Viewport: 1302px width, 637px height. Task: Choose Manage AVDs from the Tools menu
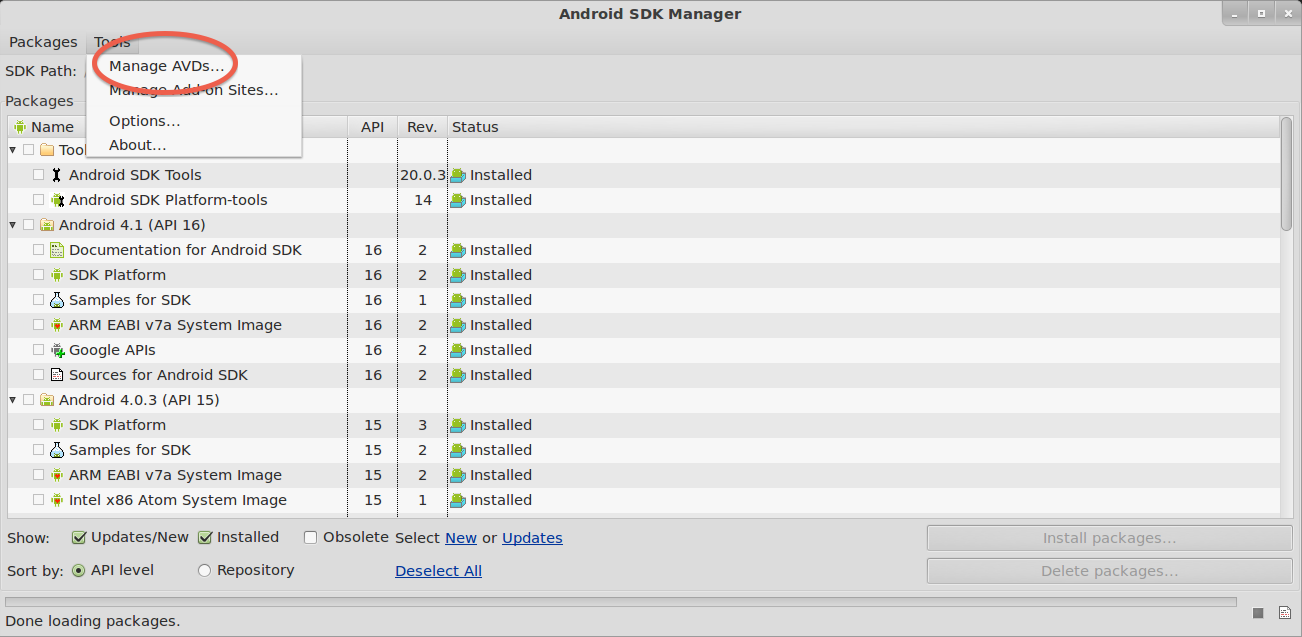(166, 66)
